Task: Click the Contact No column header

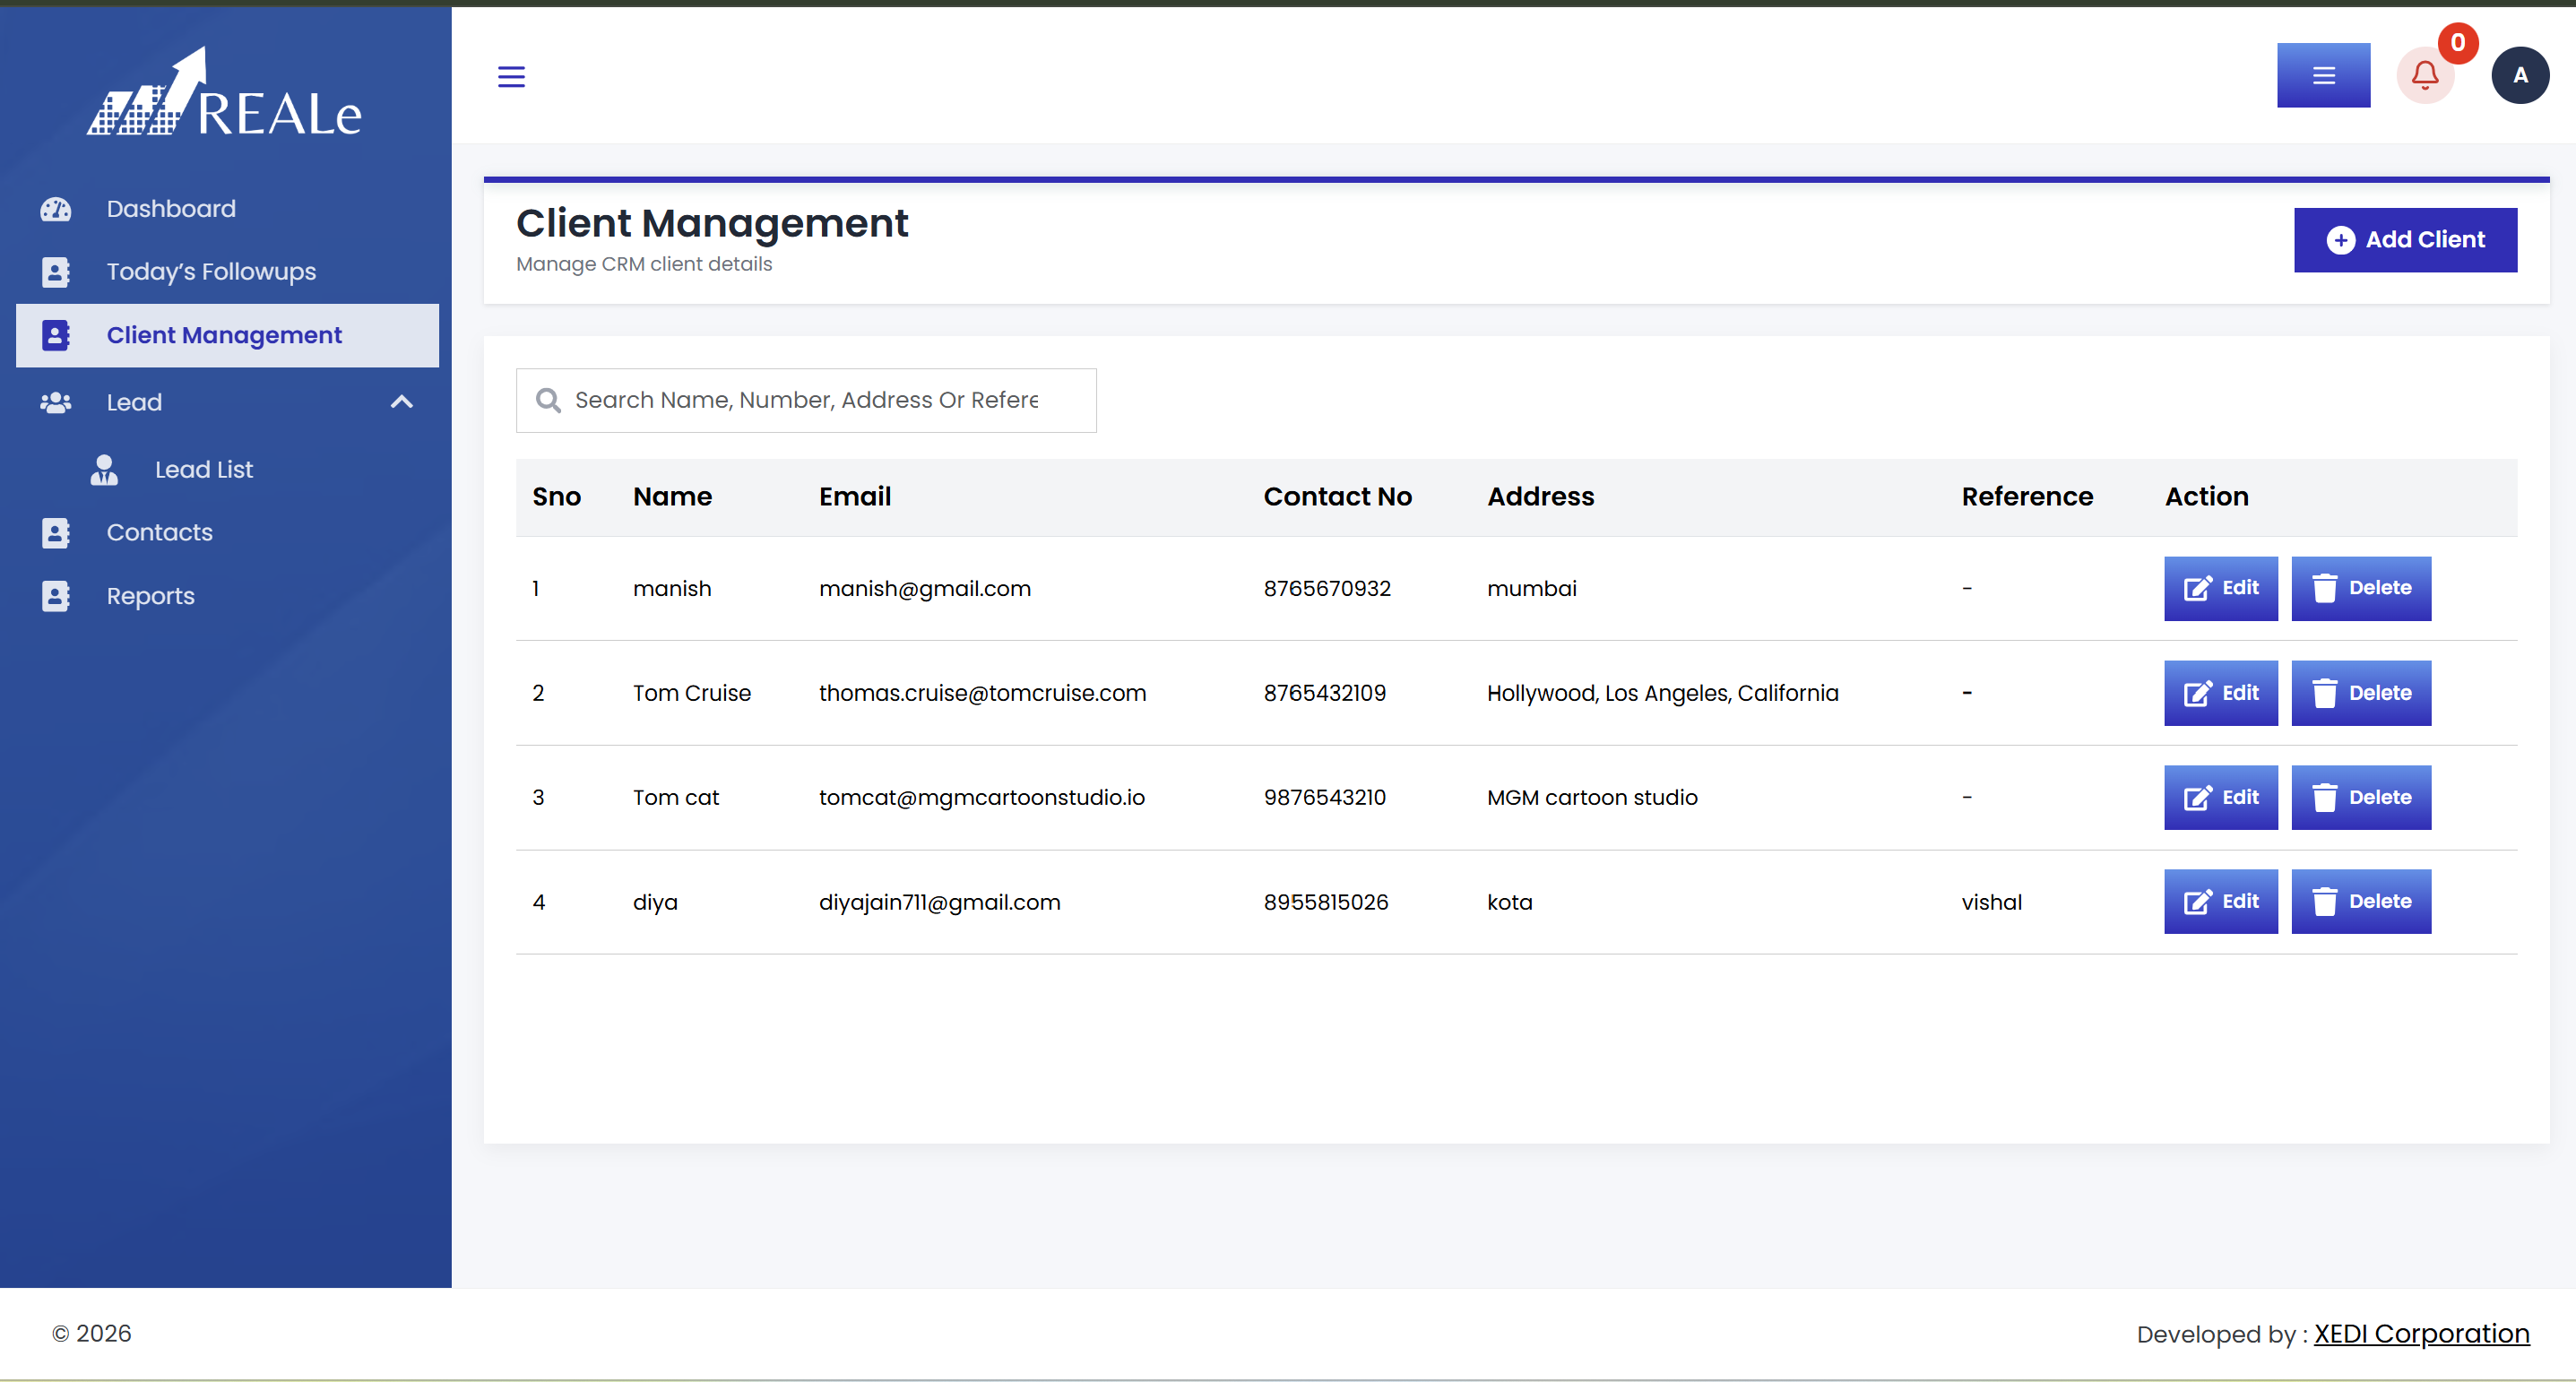Action: tap(1337, 497)
